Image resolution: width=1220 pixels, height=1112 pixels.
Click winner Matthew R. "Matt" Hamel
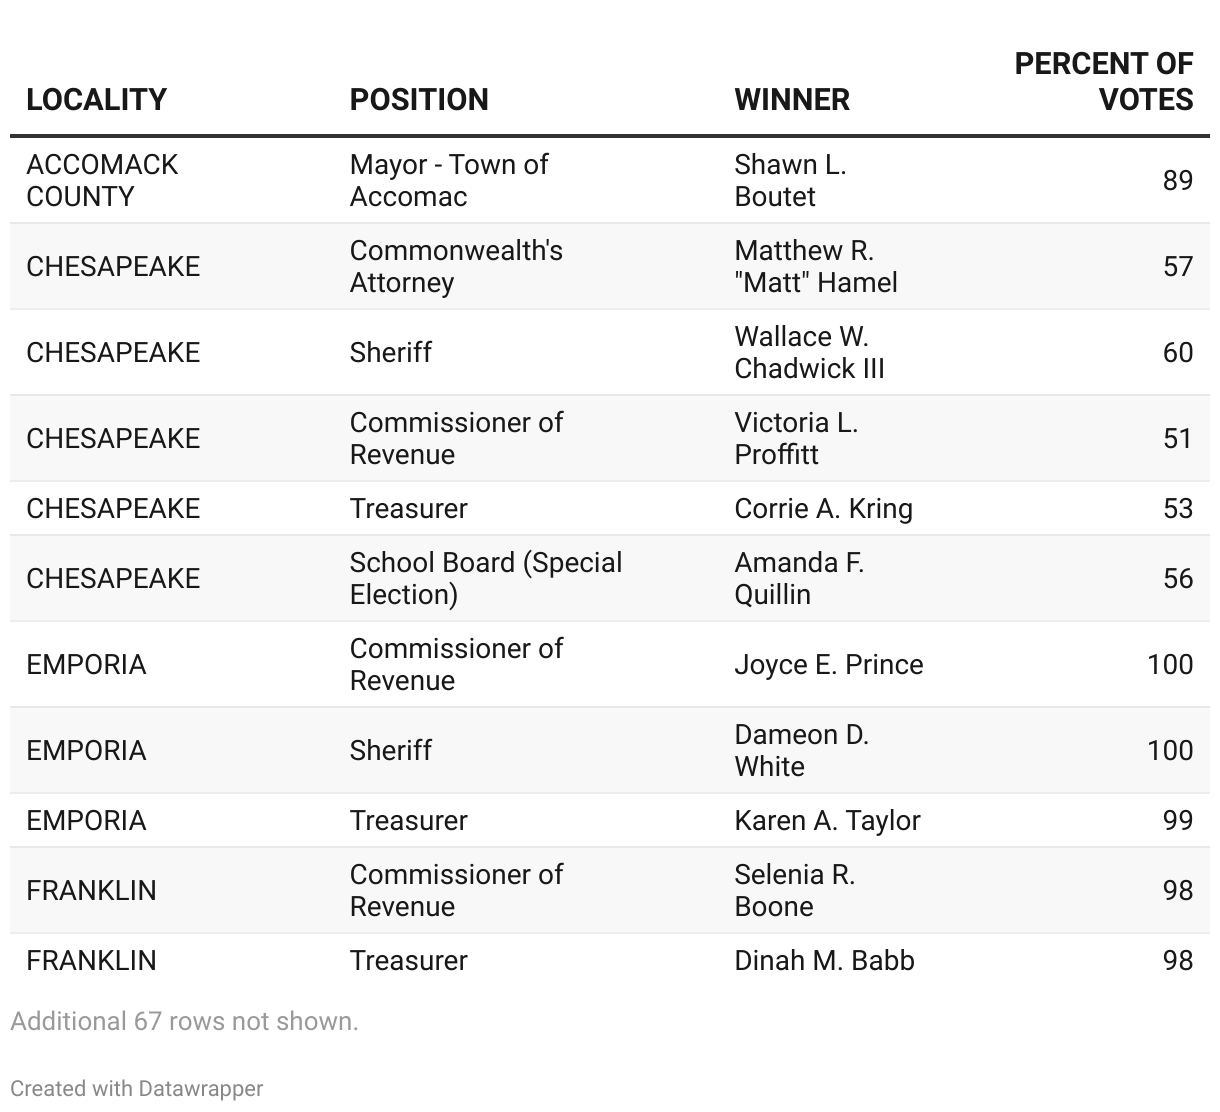(815, 266)
